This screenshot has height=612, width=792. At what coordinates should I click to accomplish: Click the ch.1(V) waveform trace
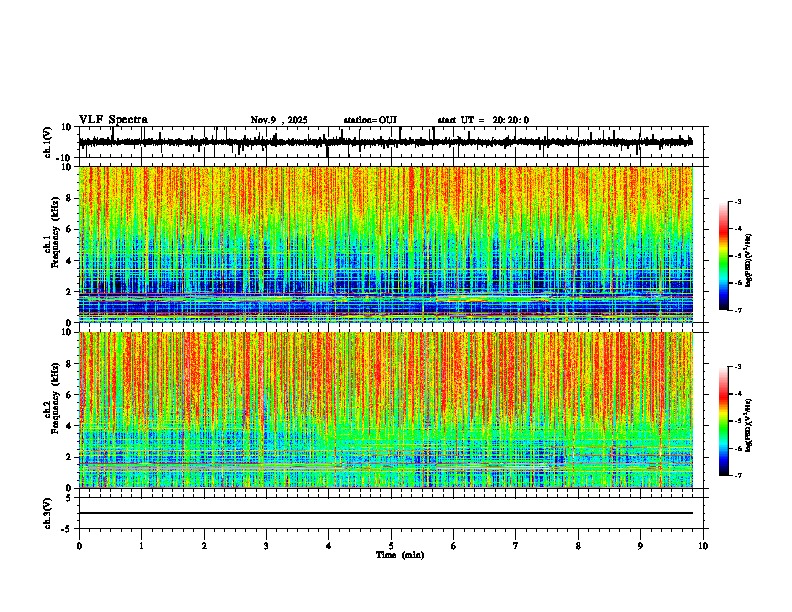[x=386, y=142]
